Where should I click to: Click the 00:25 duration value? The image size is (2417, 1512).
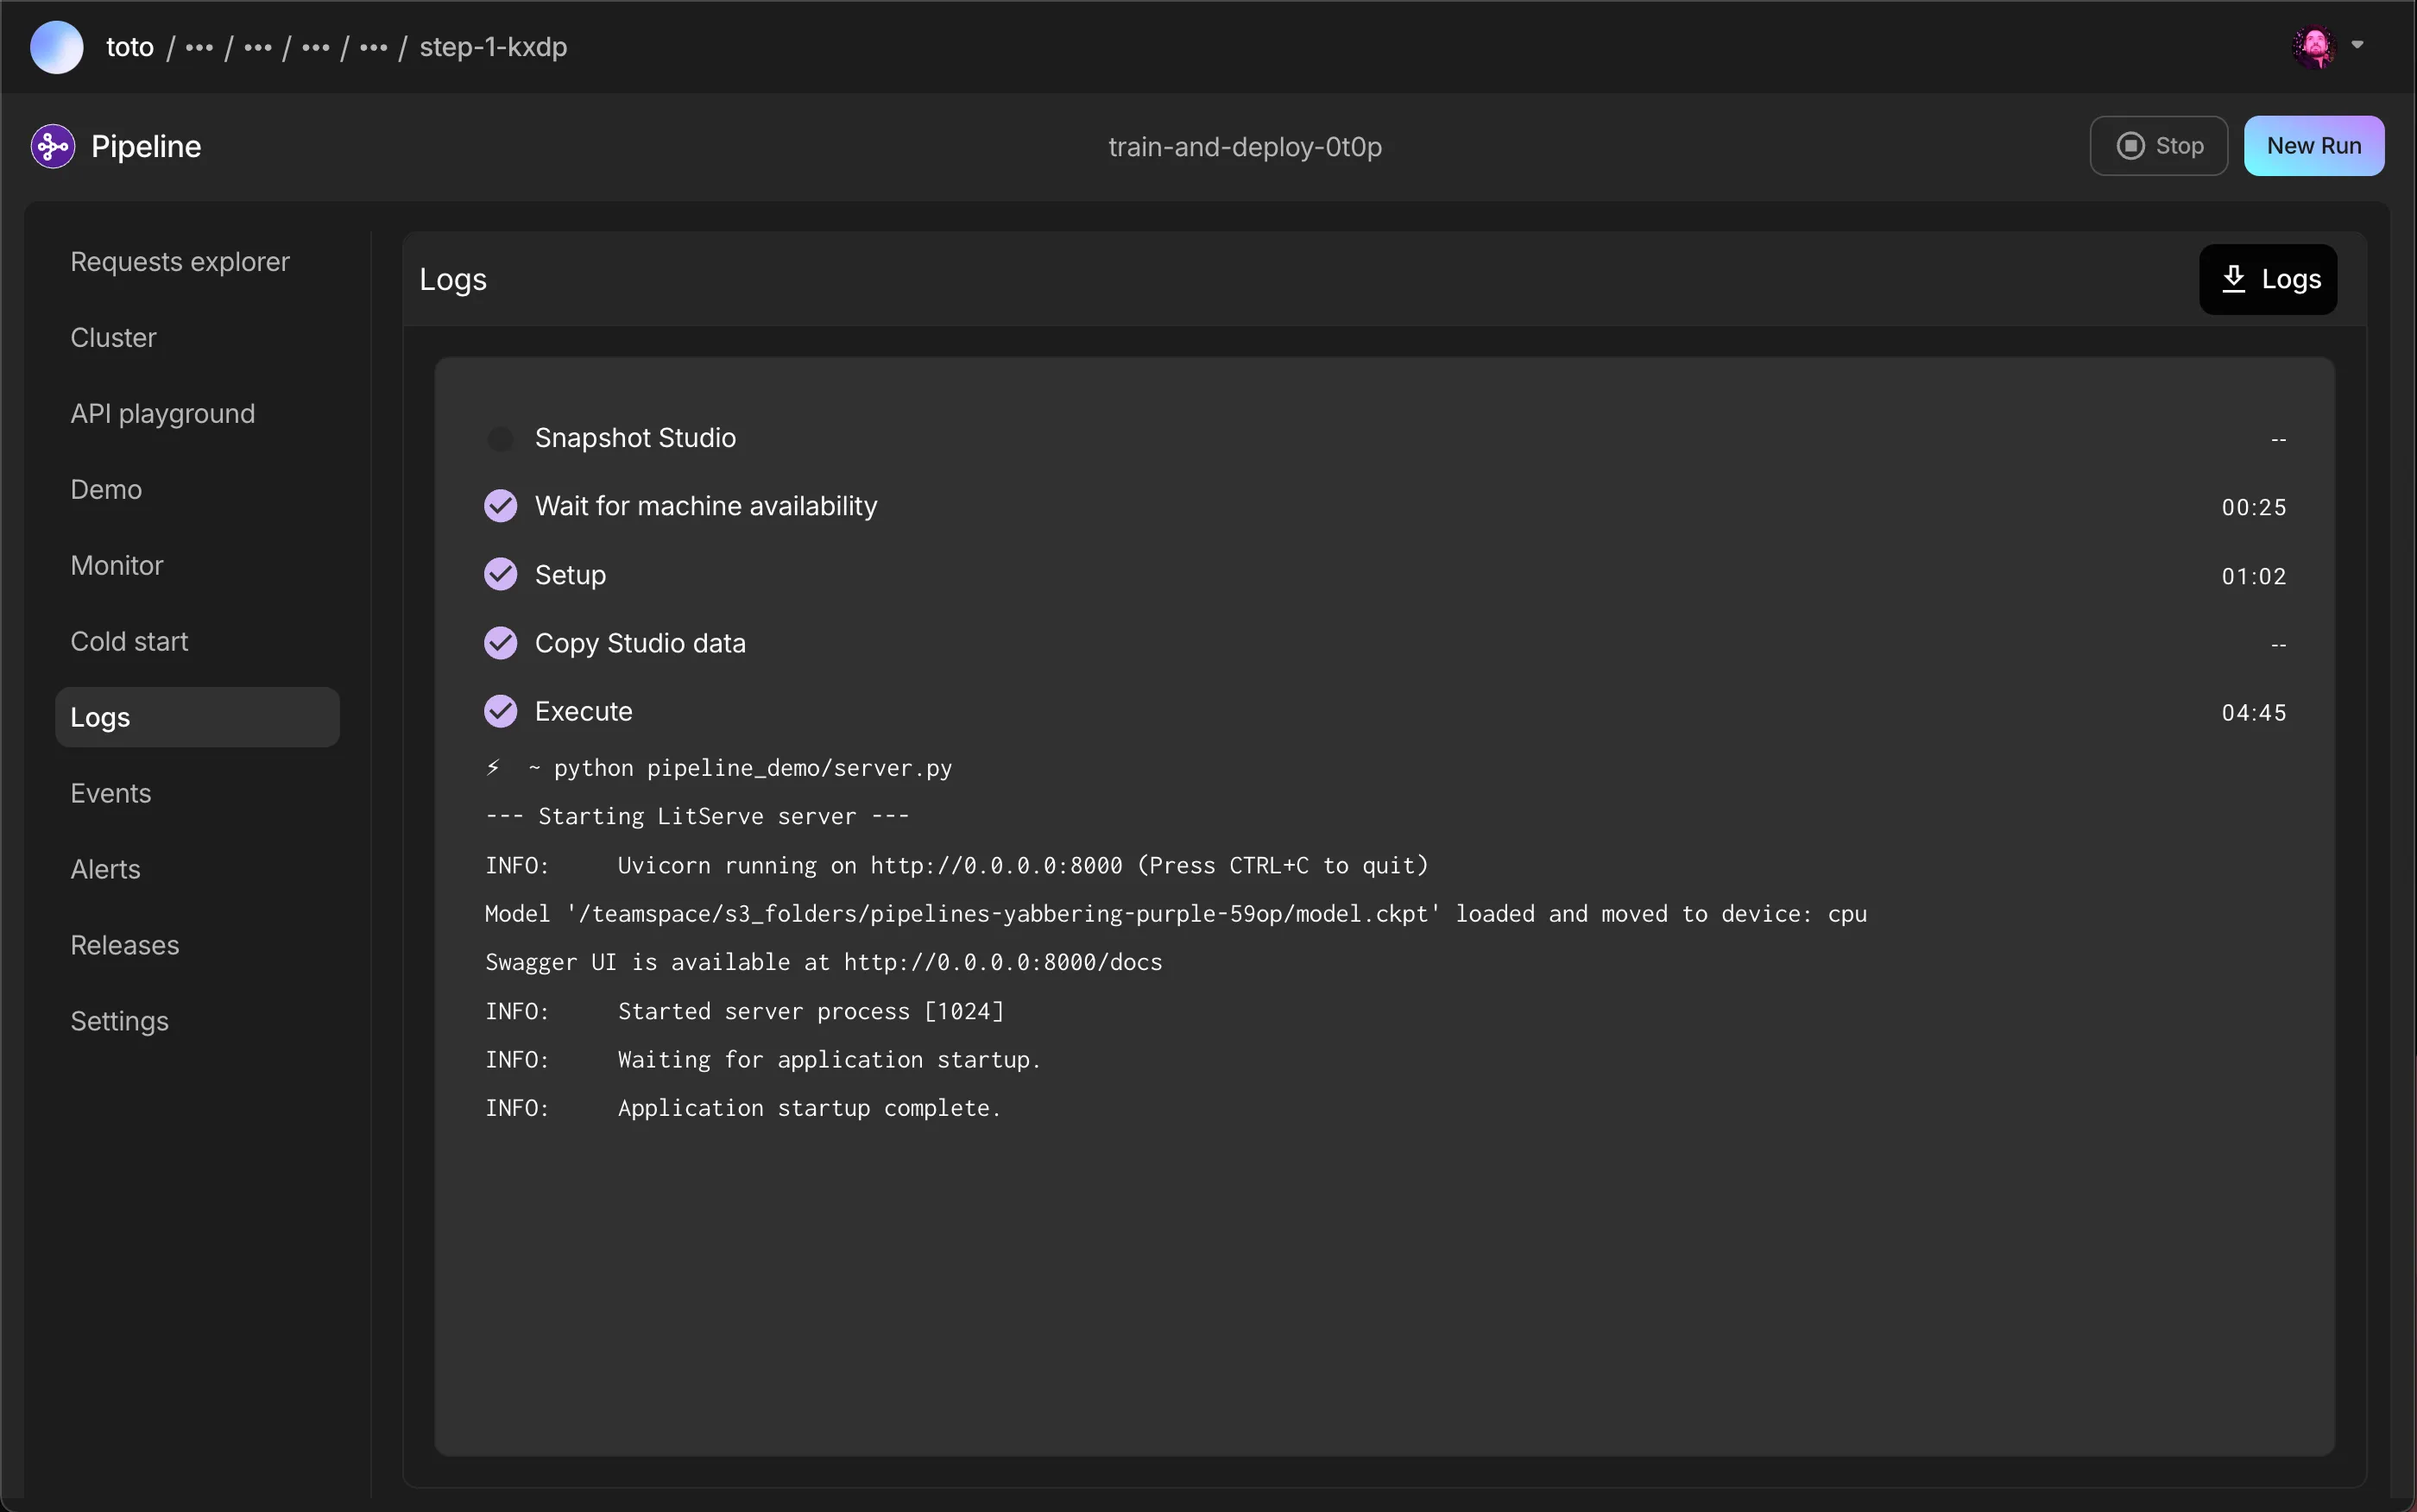coord(2253,507)
